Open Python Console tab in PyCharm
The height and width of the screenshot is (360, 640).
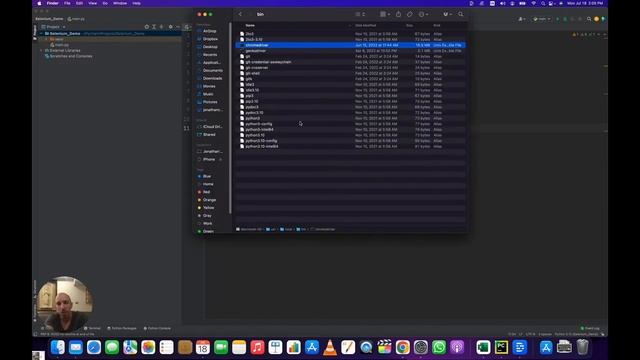click(x=157, y=328)
